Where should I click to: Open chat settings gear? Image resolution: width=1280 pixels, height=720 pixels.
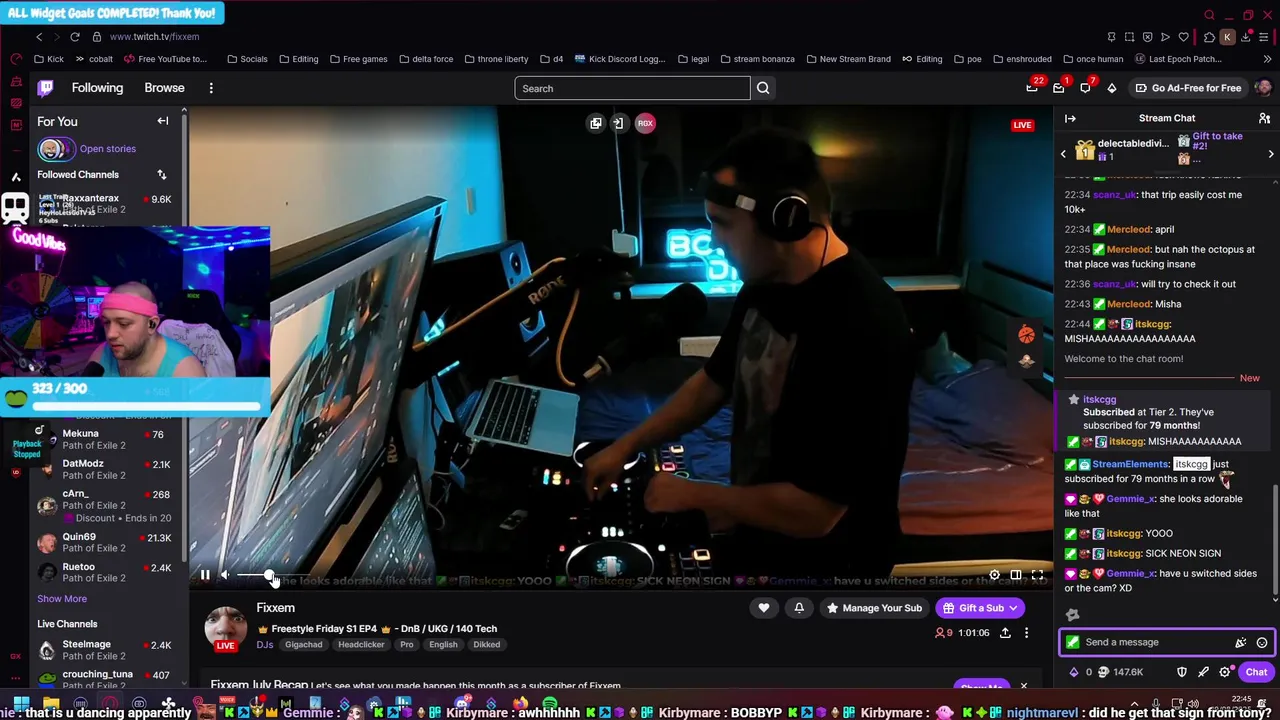pyautogui.click(x=1225, y=672)
